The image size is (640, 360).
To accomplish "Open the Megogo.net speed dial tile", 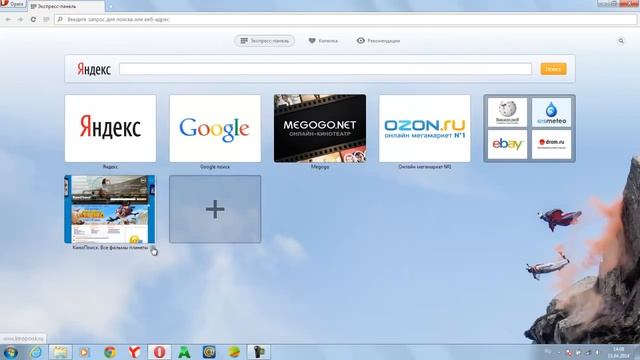I will coord(320,129).
